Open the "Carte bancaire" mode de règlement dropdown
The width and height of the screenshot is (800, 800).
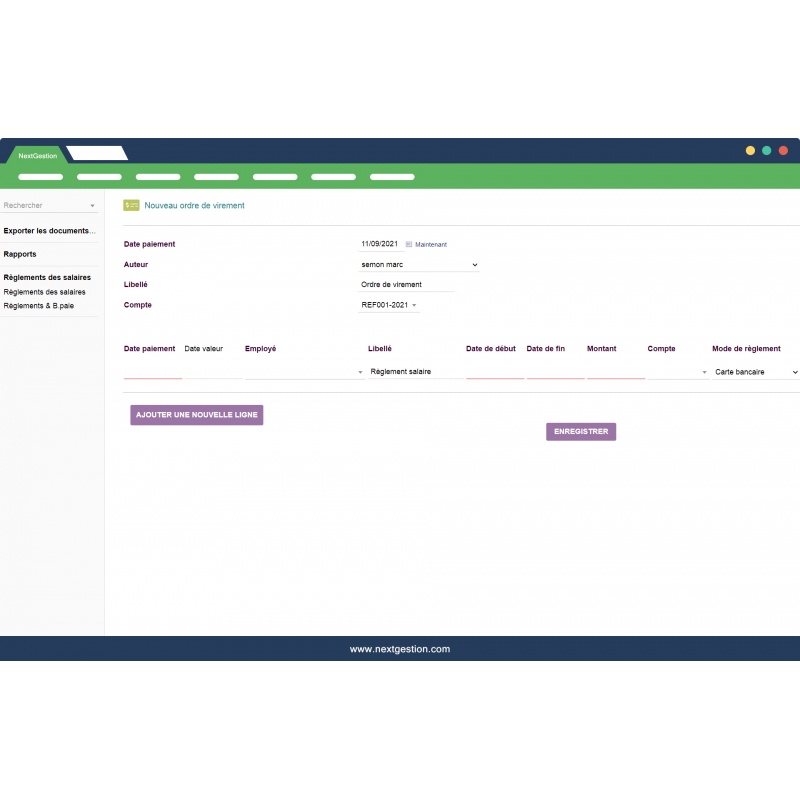[755, 372]
